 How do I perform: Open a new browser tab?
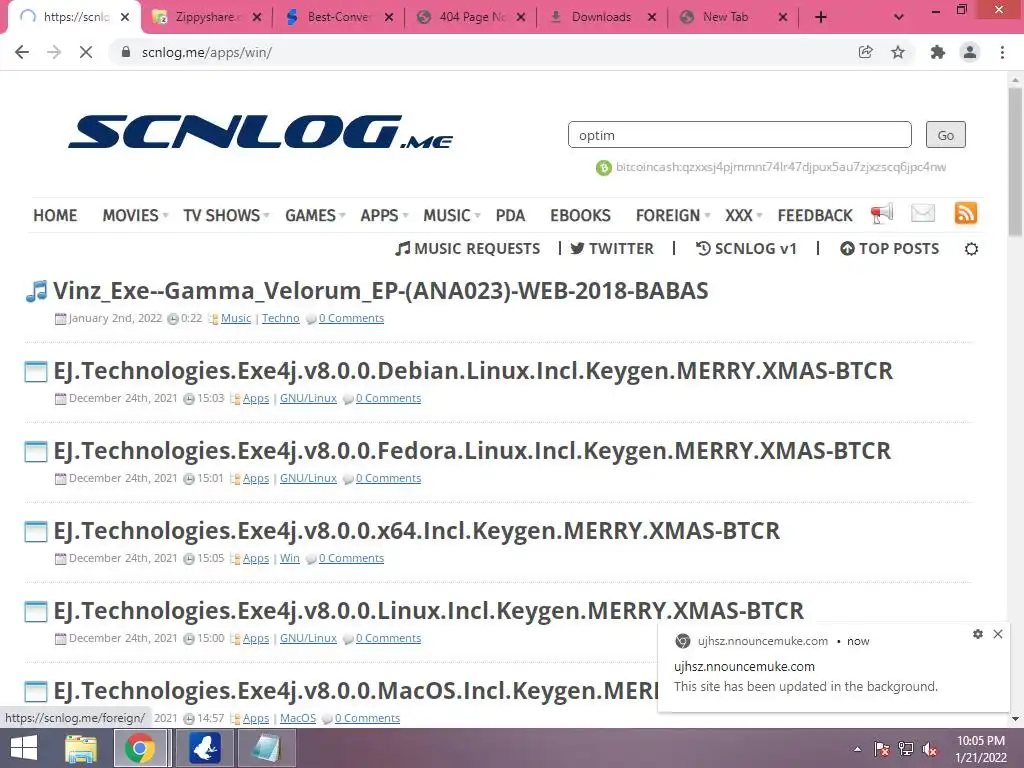click(821, 18)
